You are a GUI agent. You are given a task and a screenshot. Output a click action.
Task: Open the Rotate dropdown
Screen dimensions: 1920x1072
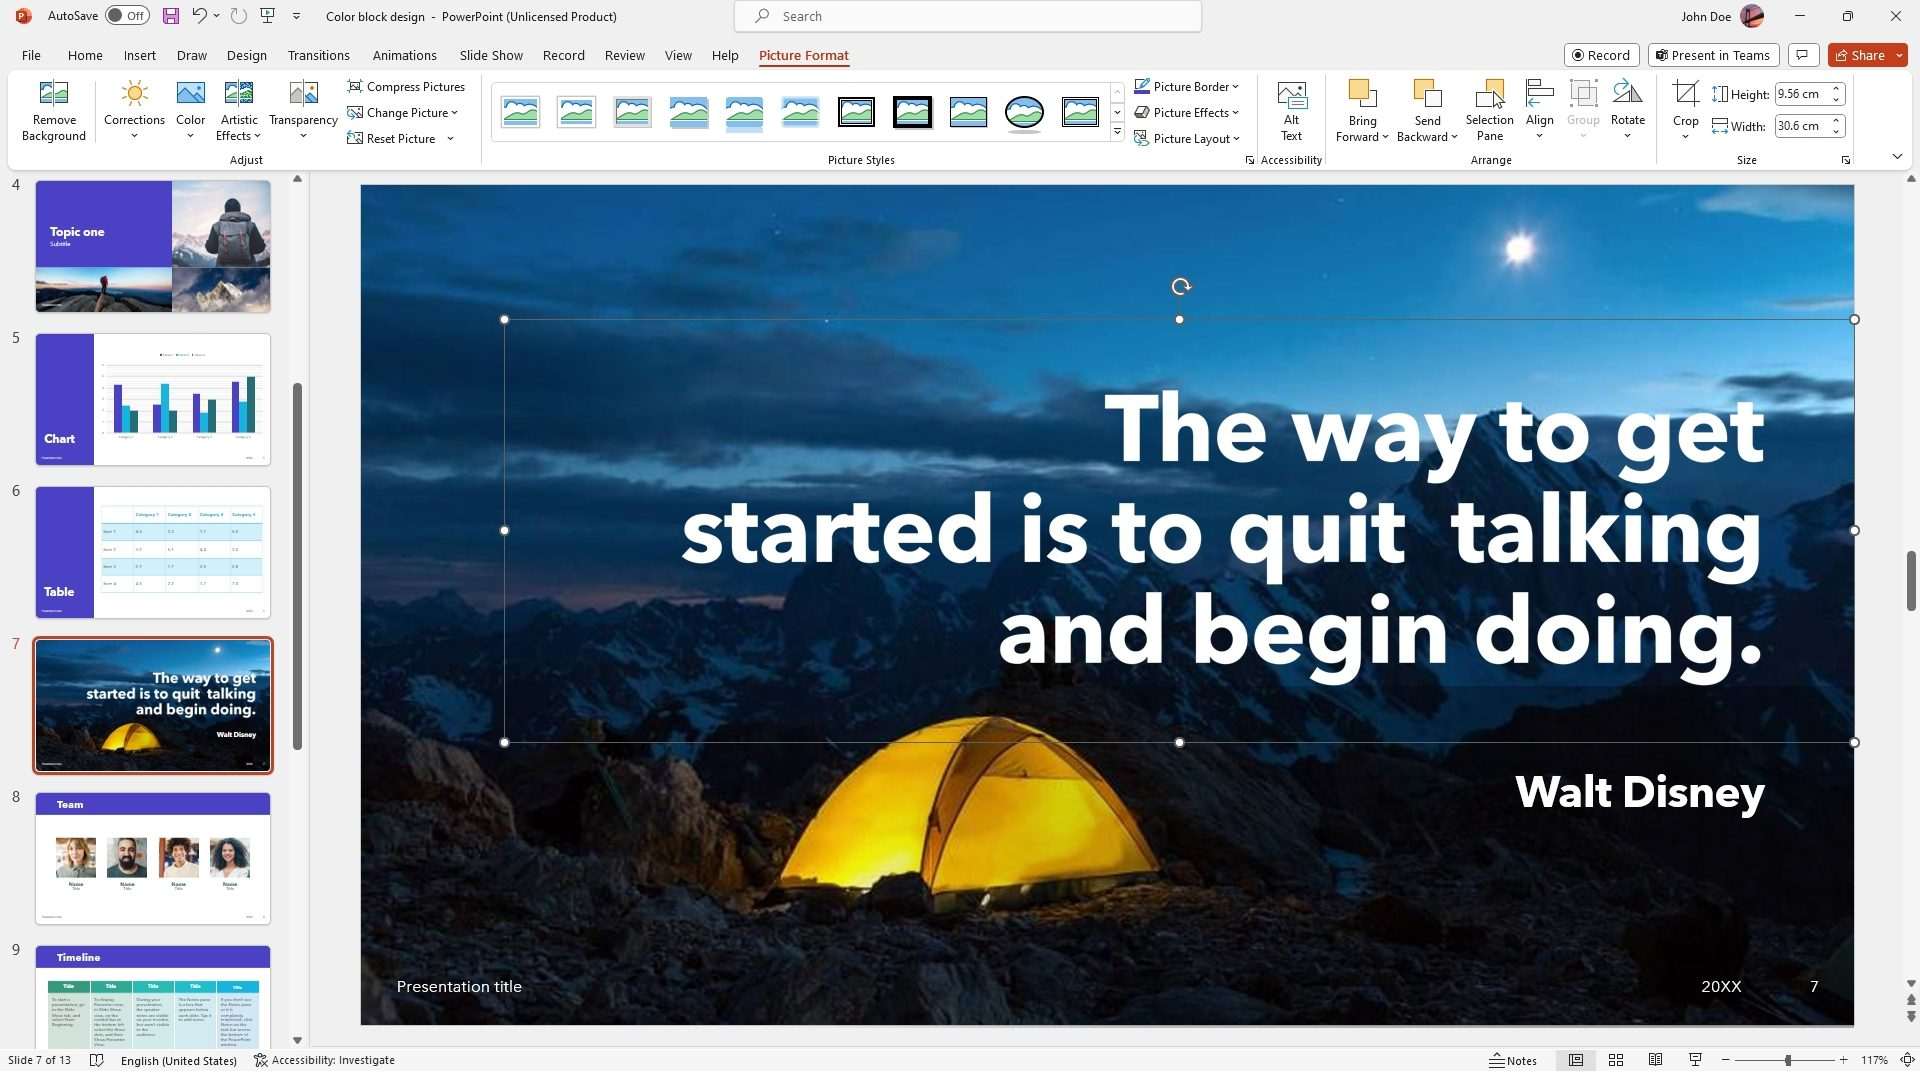pyautogui.click(x=1627, y=110)
